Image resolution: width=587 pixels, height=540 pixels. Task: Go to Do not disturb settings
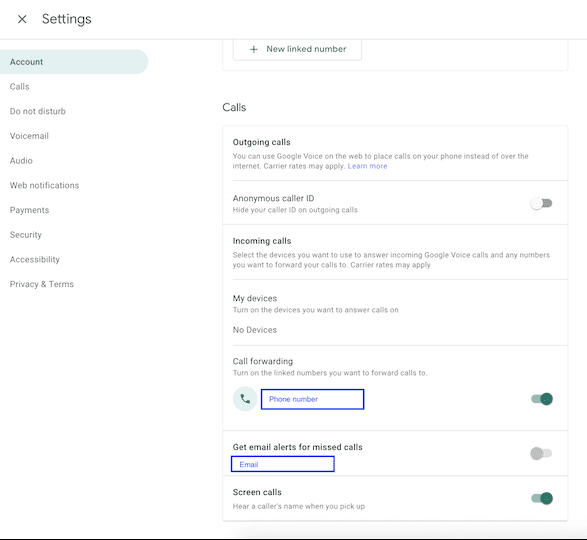coord(38,111)
